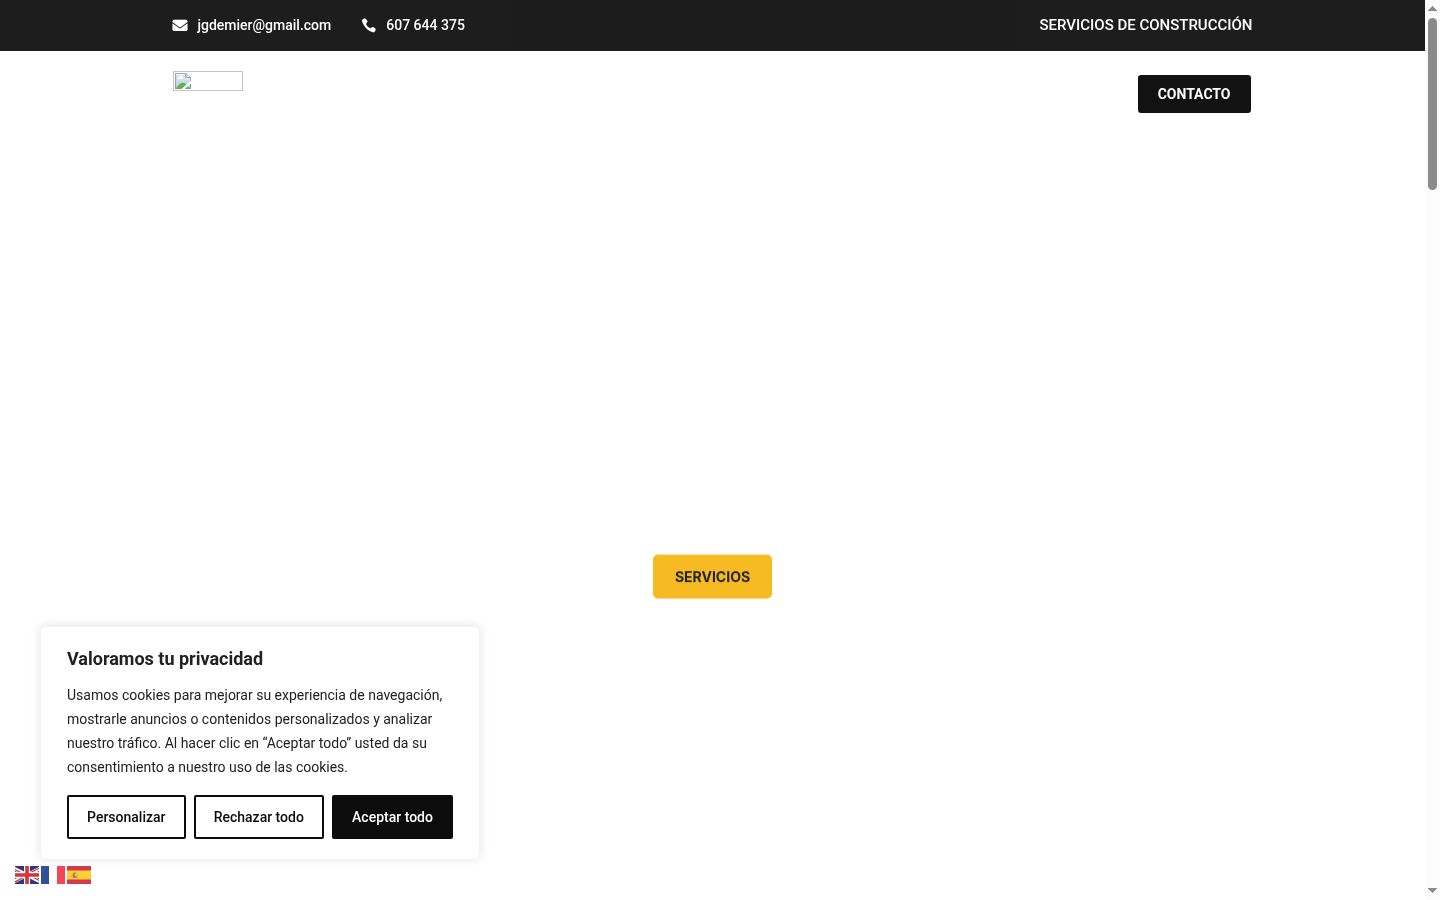Image resolution: width=1440 pixels, height=900 pixels.
Task: Click the scrollbar down arrow
Action: pyautogui.click(x=1432, y=890)
